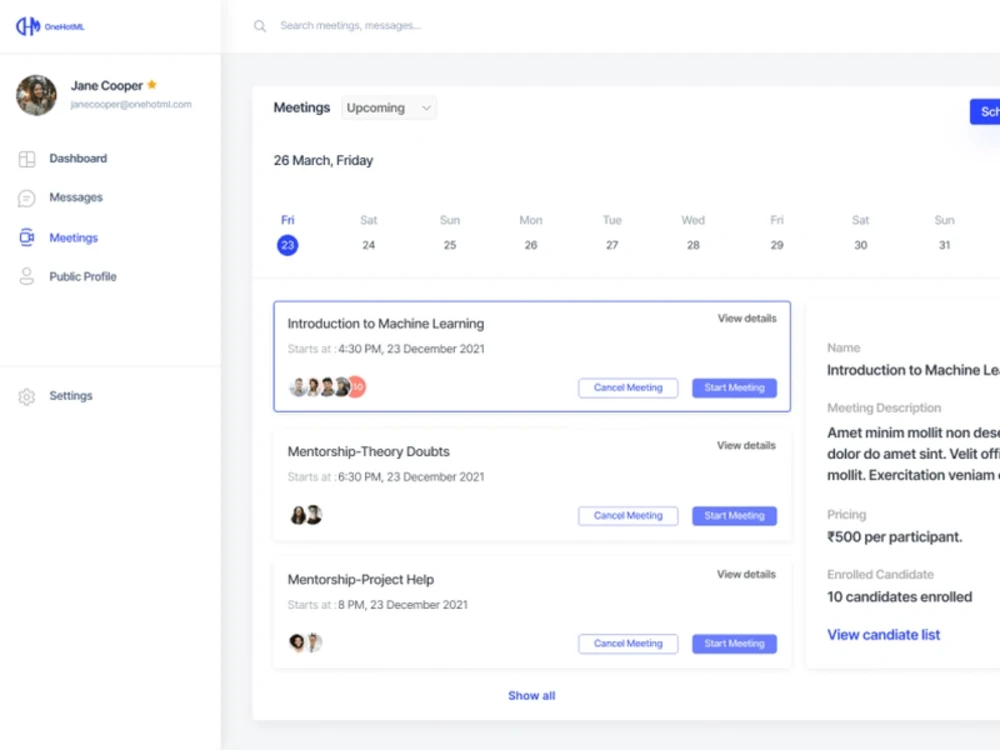
Task: Click the 10 candidates enrolled text
Action: tap(899, 597)
